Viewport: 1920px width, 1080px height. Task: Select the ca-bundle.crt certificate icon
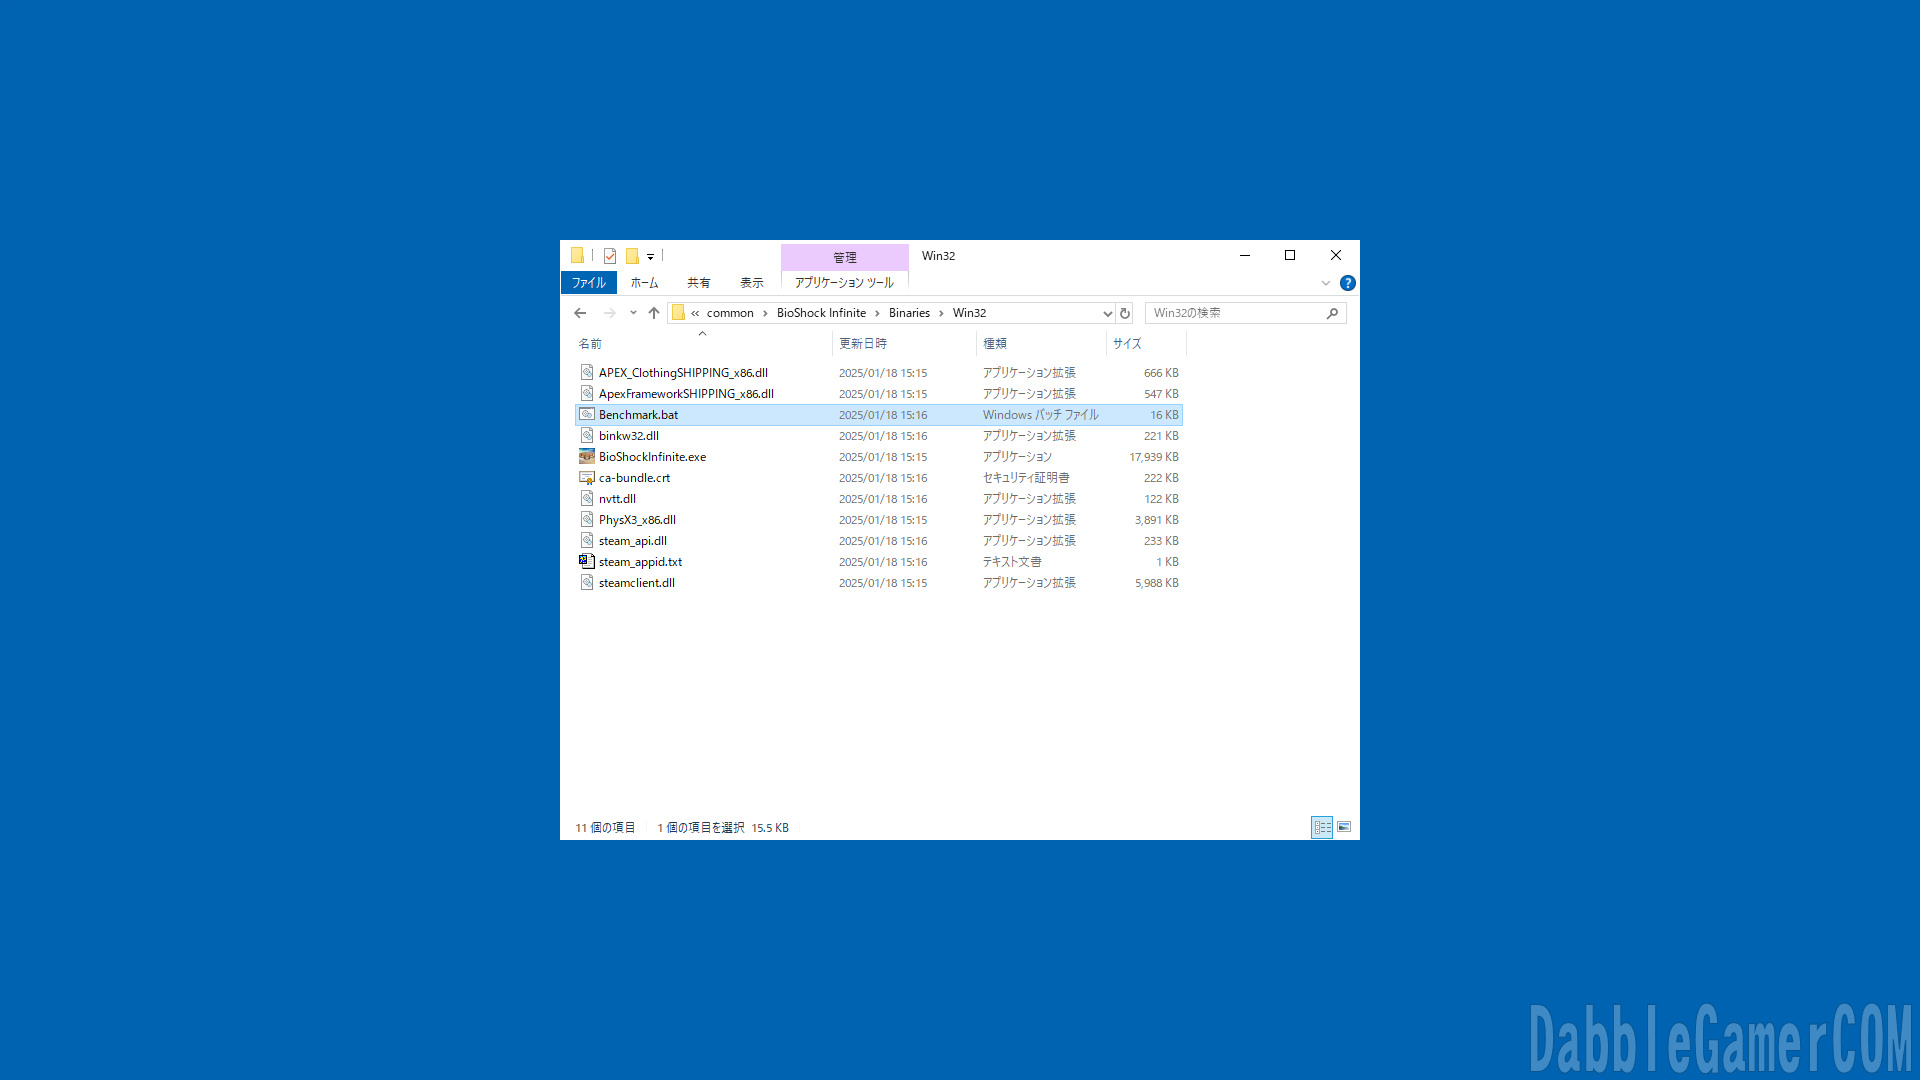(587, 477)
